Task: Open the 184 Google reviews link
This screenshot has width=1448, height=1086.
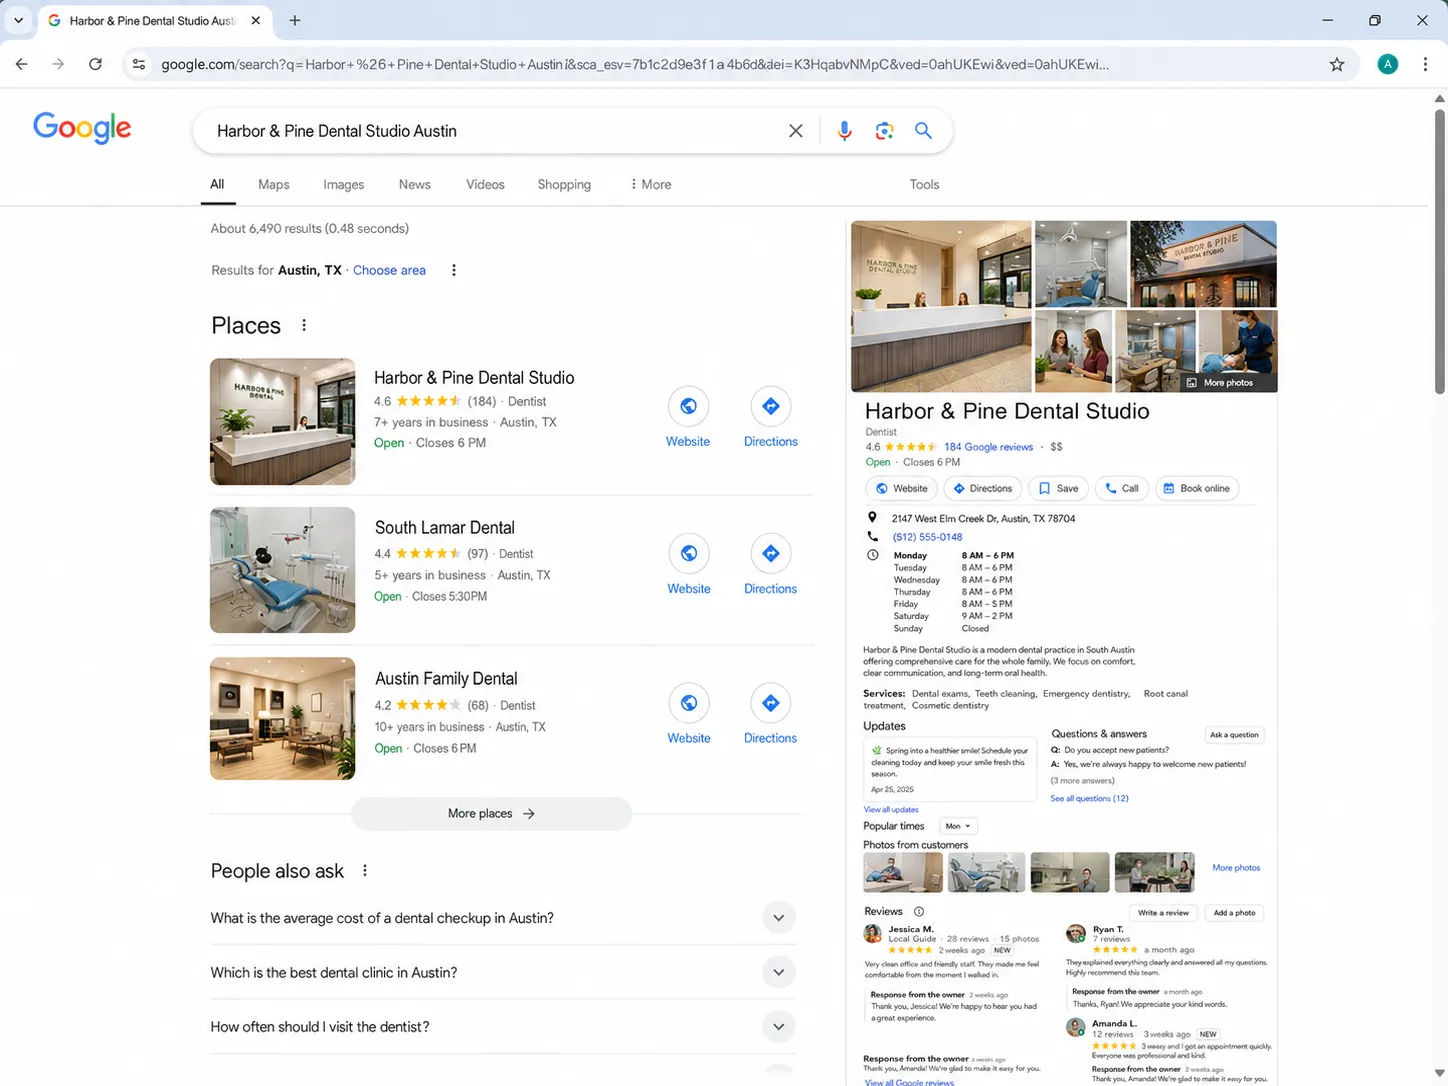Action: pyautogui.click(x=988, y=447)
